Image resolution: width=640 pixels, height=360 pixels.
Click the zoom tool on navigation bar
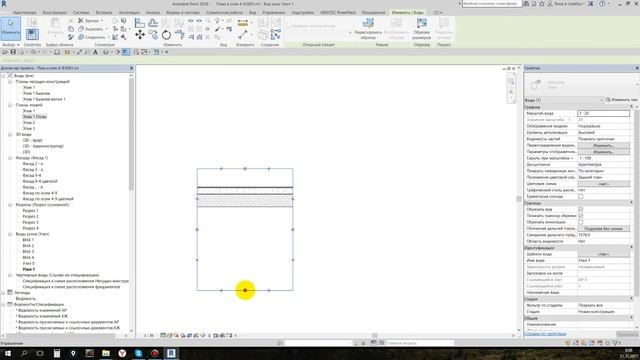[511, 93]
